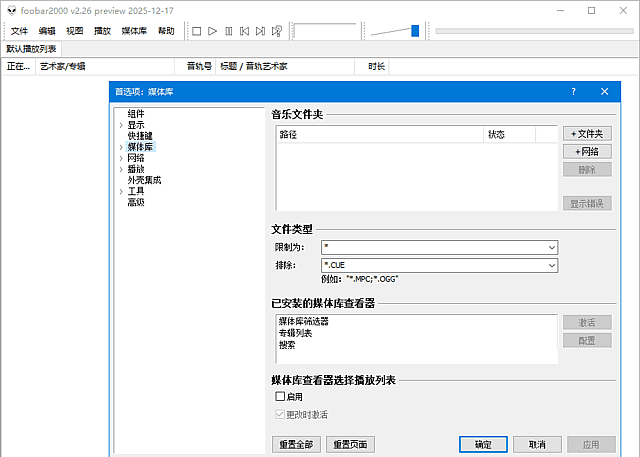Select 媒体库筛选器 in the viewers list

[304, 322]
